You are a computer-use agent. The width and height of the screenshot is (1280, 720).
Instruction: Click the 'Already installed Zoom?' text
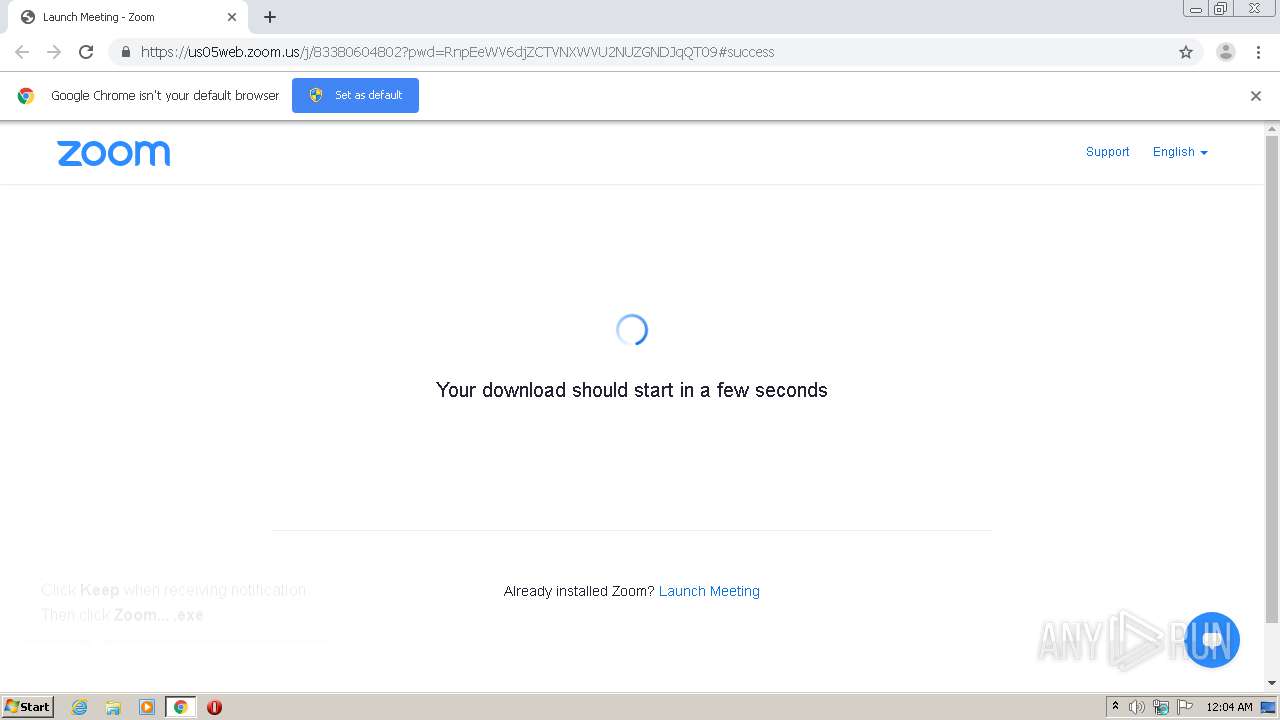coord(579,591)
